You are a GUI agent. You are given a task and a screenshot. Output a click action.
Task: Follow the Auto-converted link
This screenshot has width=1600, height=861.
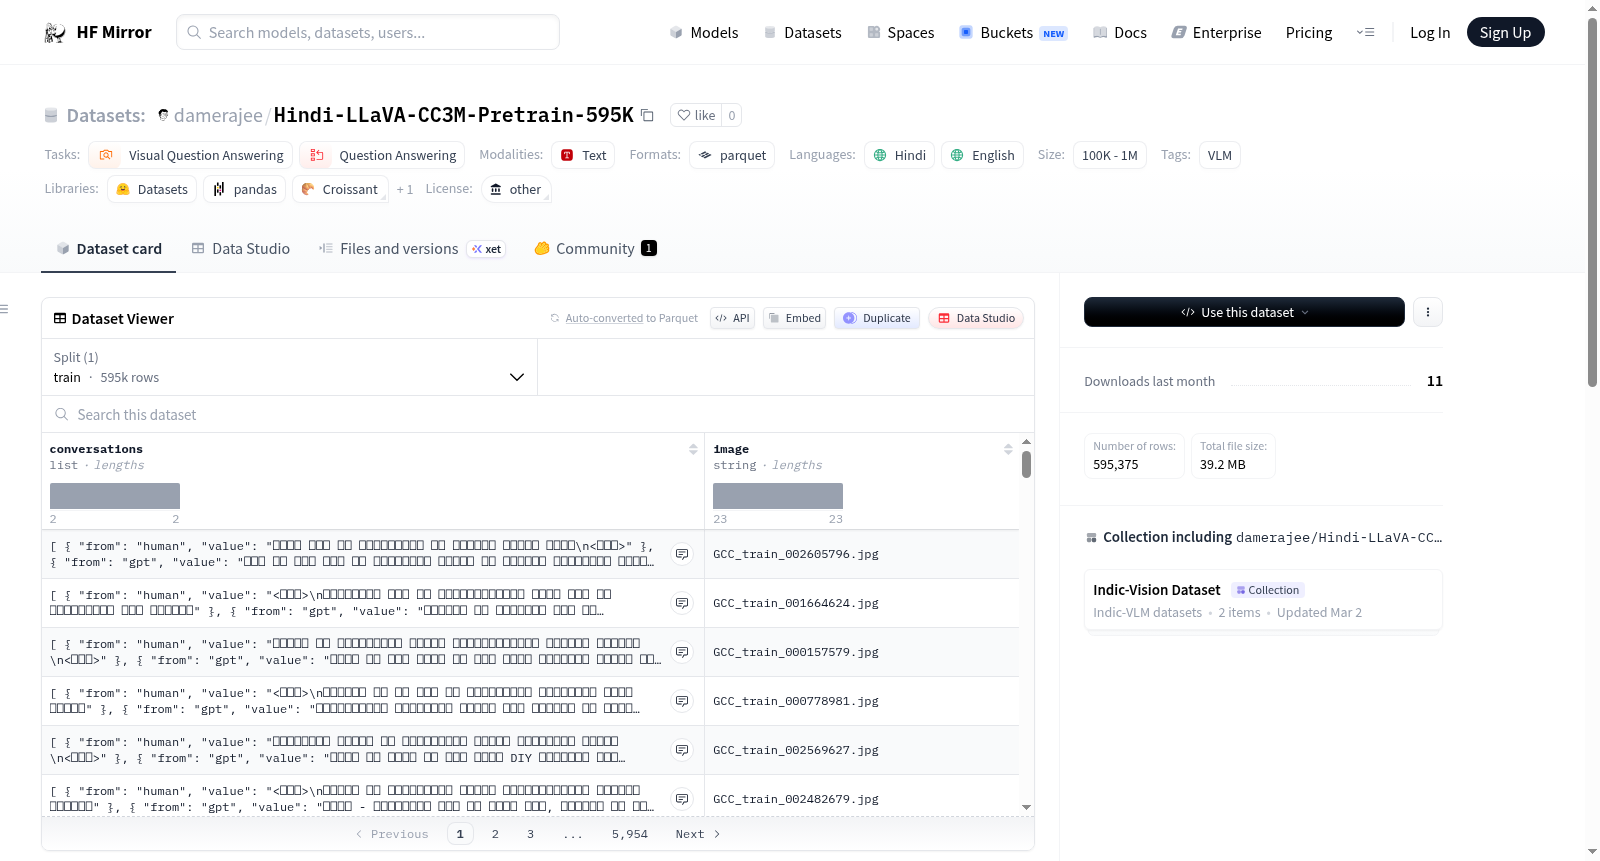pyautogui.click(x=604, y=318)
